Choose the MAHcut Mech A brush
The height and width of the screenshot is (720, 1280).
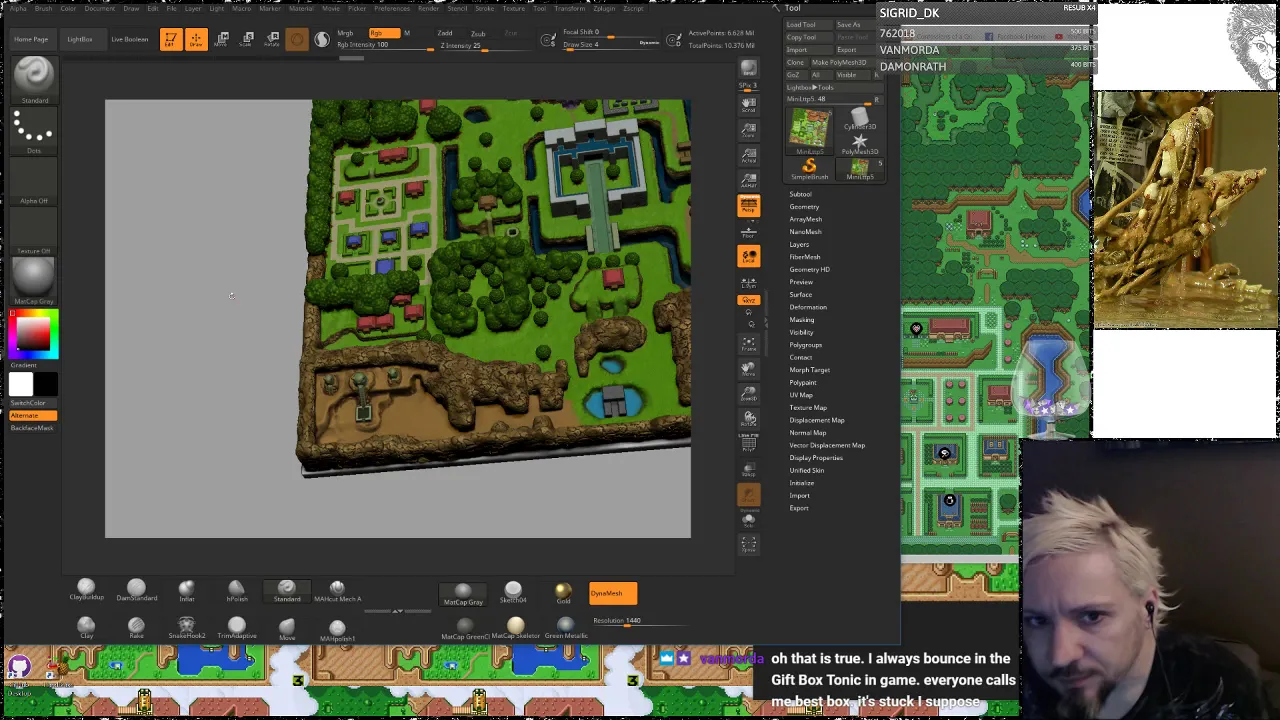point(337,590)
